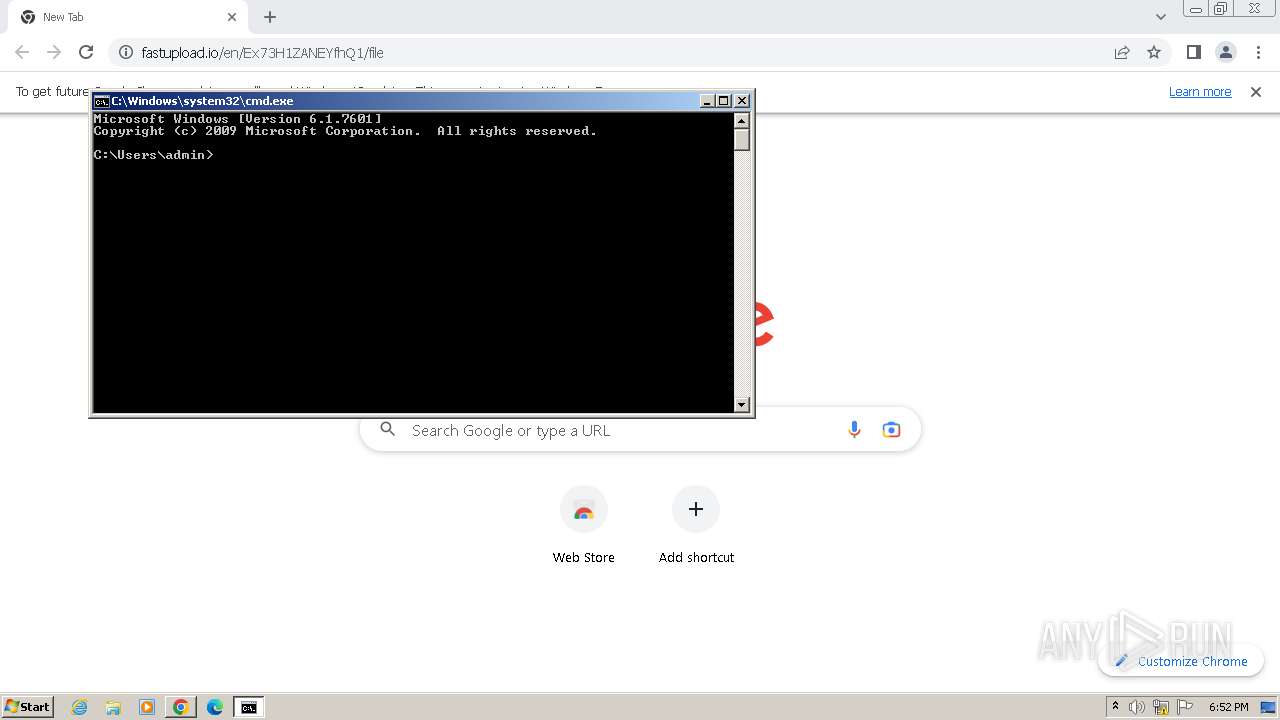Viewport: 1280px width, 720px height.
Task: Click the Search Google or type a URL box
Action: (x=640, y=430)
